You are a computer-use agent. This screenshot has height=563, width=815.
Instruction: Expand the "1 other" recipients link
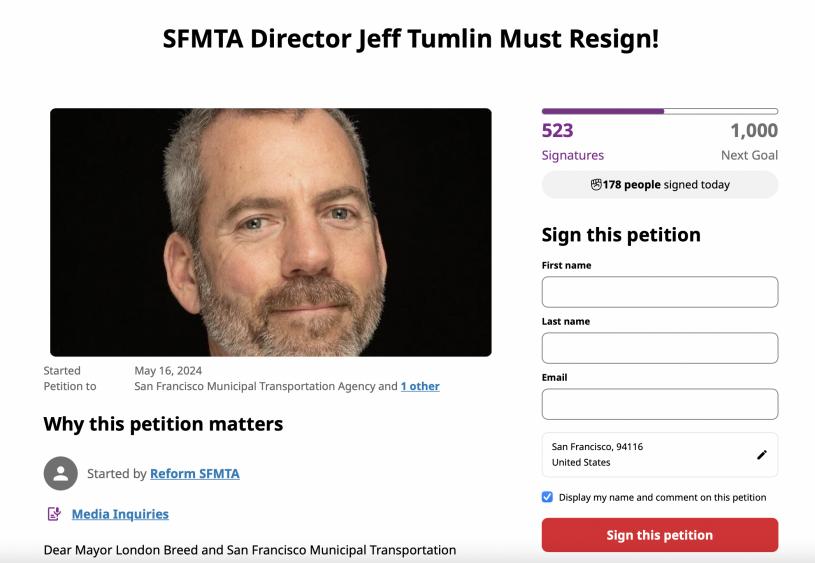(x=420, y=386)
